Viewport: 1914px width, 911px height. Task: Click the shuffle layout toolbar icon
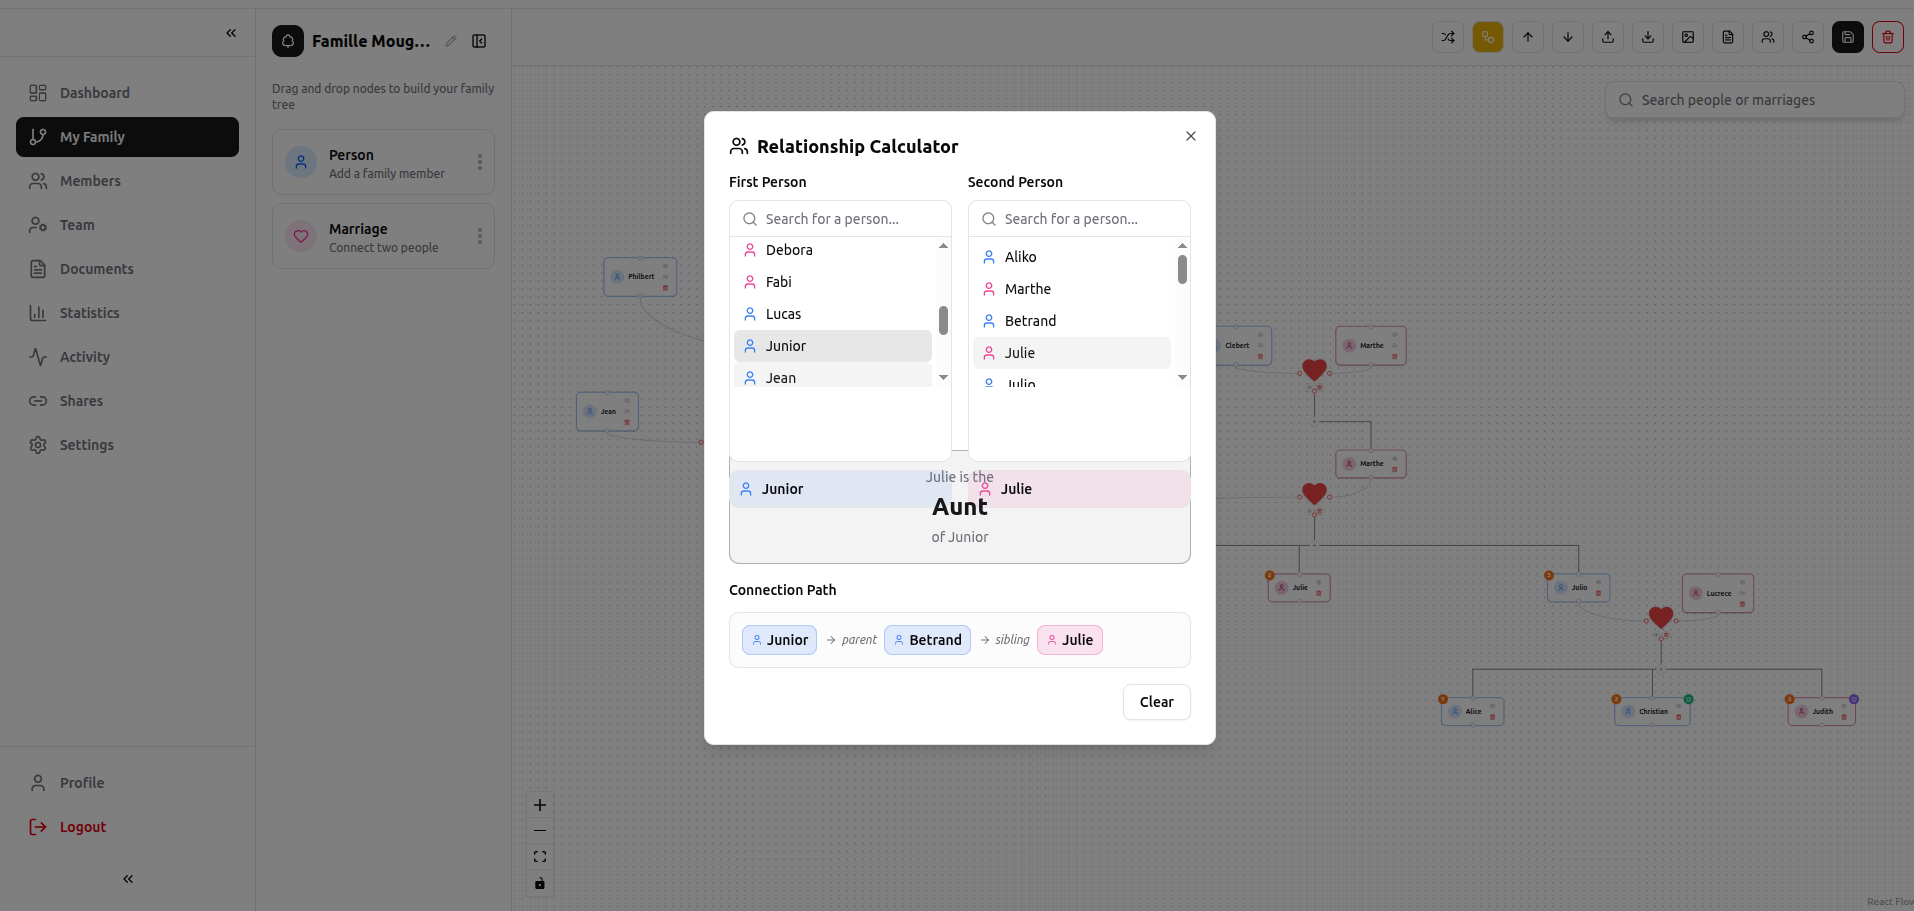(1448, 37)
